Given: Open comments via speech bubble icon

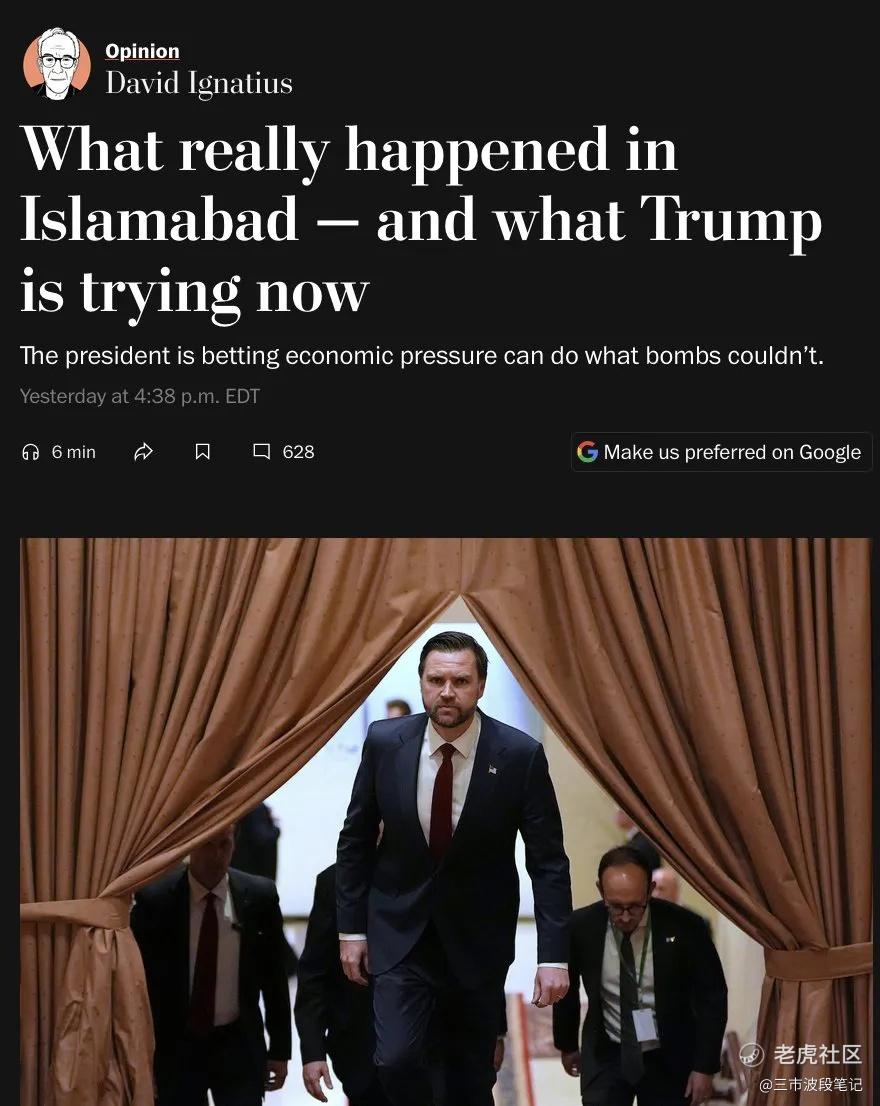Looking at the screenshot, I should click(262, 451).
